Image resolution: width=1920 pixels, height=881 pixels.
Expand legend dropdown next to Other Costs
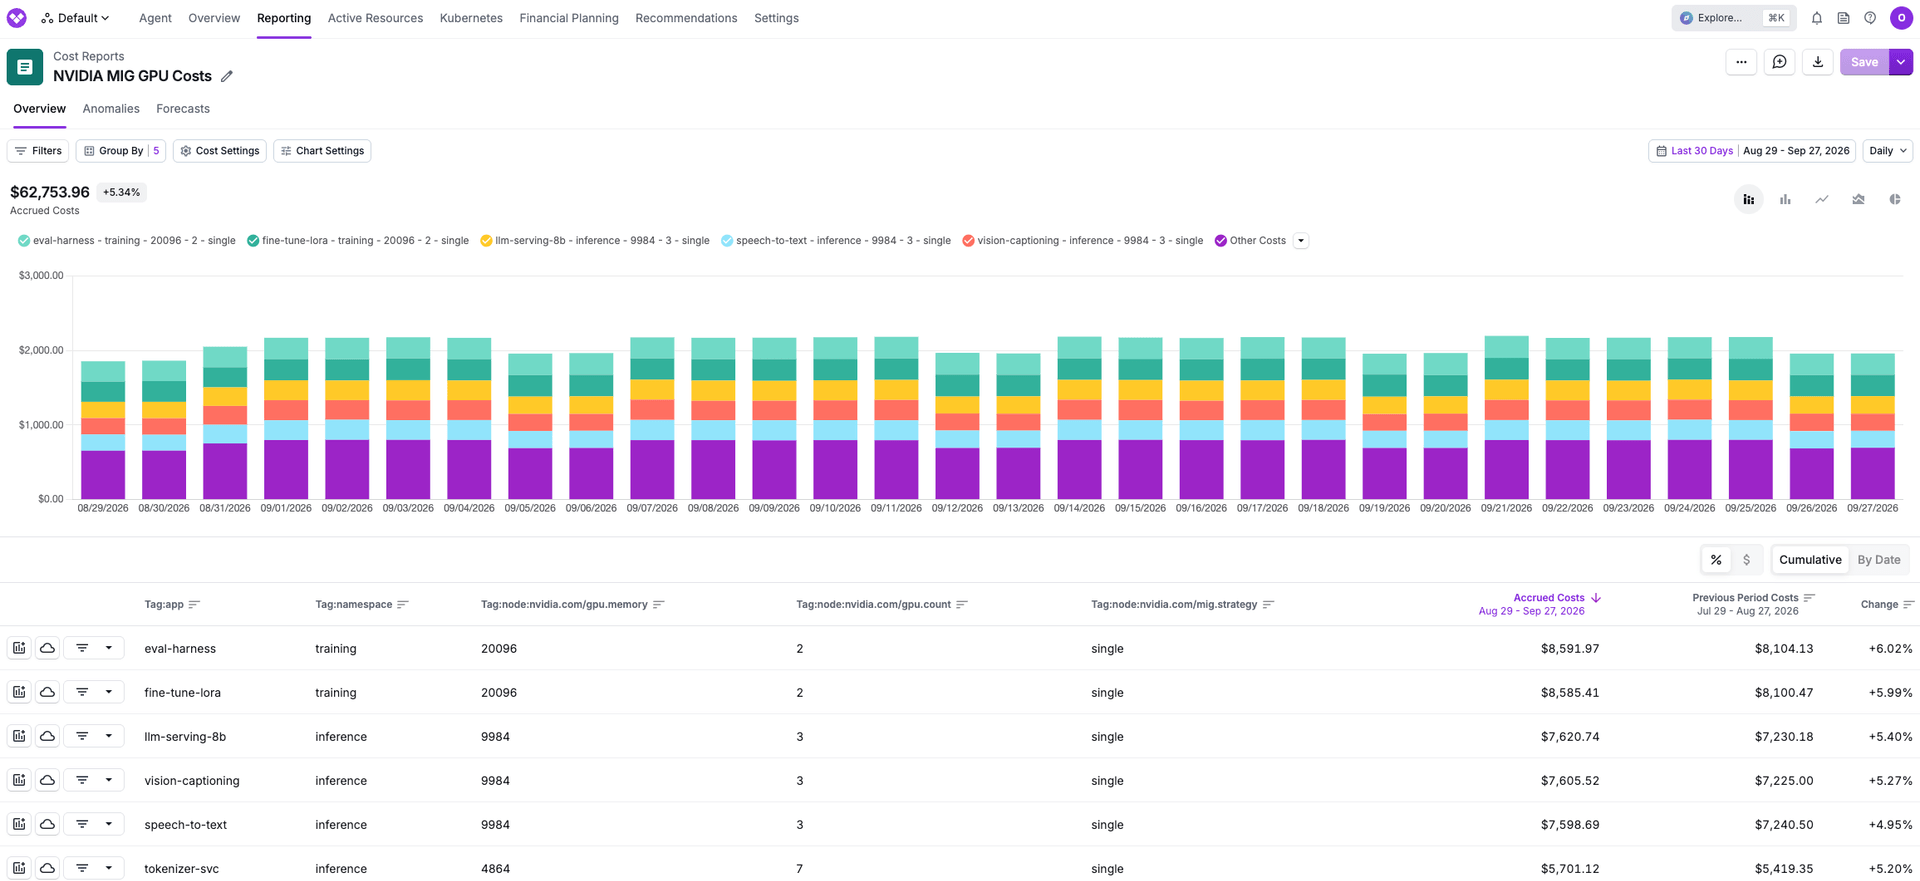pyautogui.click(x=1301, y=241)
